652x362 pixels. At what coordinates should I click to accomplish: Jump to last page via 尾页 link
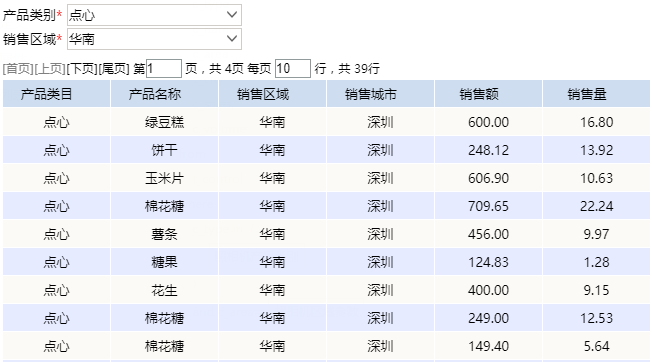click(114, 69)
